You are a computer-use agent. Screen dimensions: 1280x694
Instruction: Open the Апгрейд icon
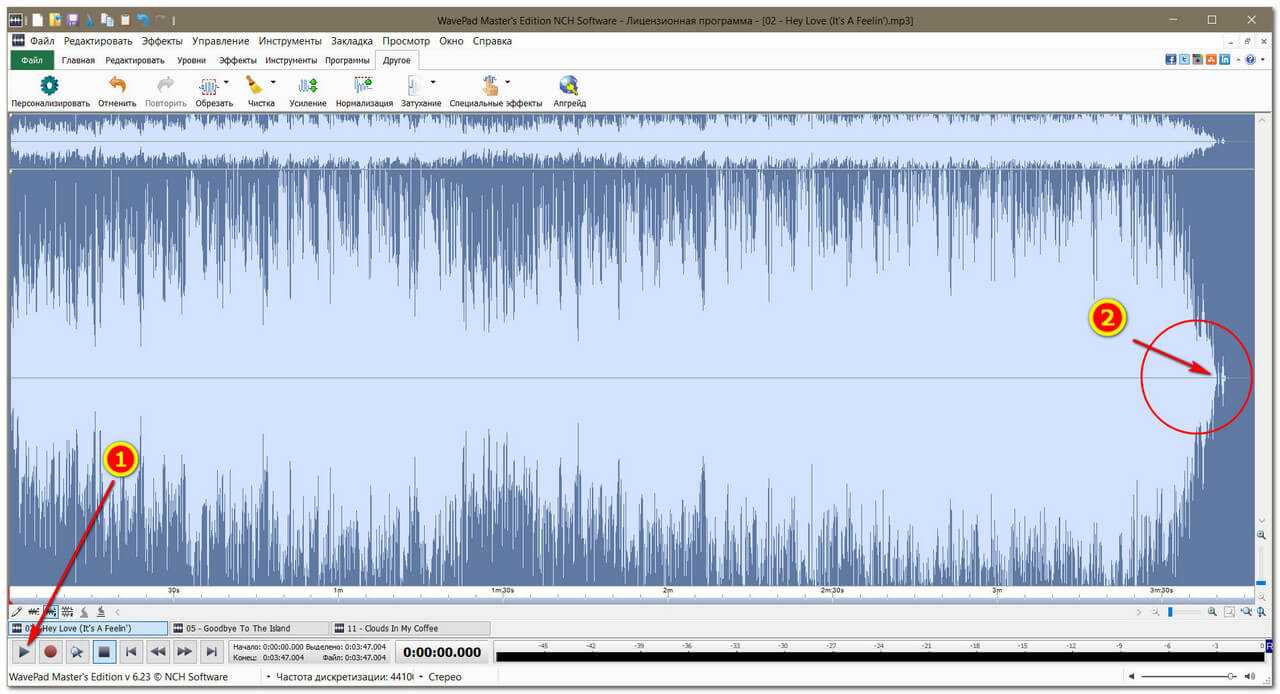click(569, 86)
